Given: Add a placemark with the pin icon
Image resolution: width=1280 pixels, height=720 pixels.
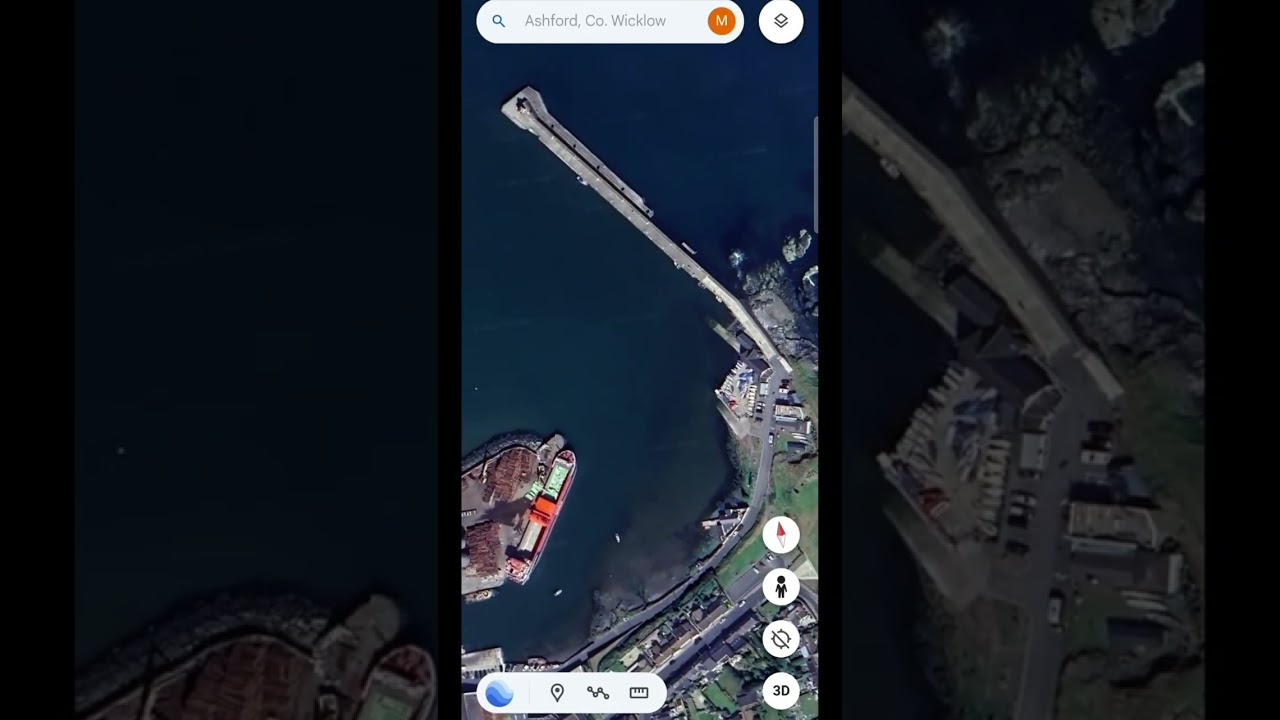Looking at the screenshot, I should pyautogui.click(x=557, y=692).
